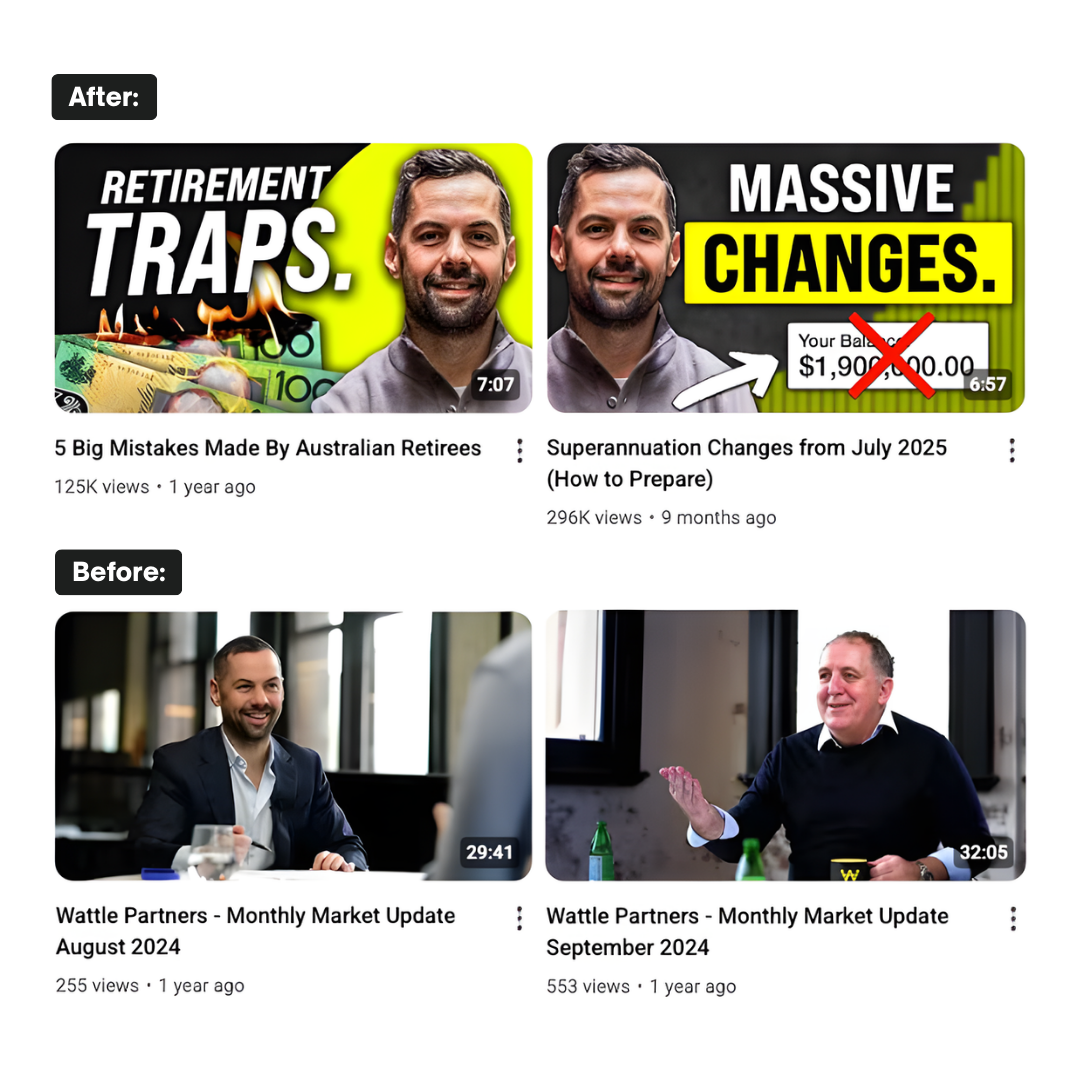Click the Retirement Traps video thumbnail

coord(293,278)
